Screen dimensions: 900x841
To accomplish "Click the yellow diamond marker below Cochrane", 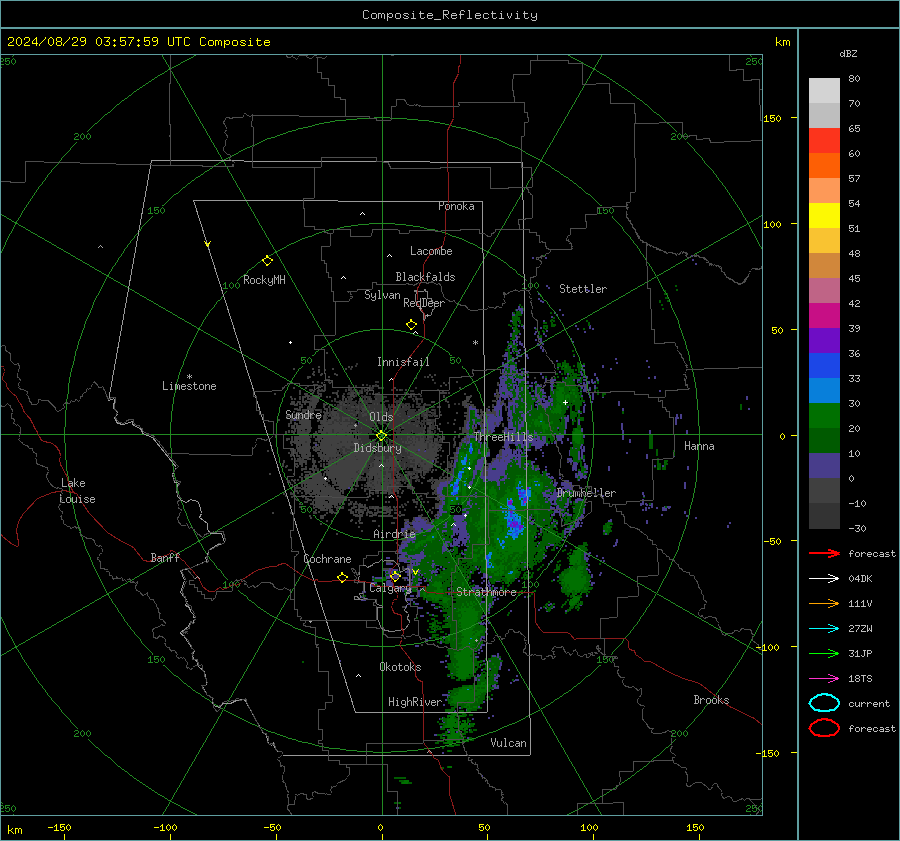I will tap(342, 577).
